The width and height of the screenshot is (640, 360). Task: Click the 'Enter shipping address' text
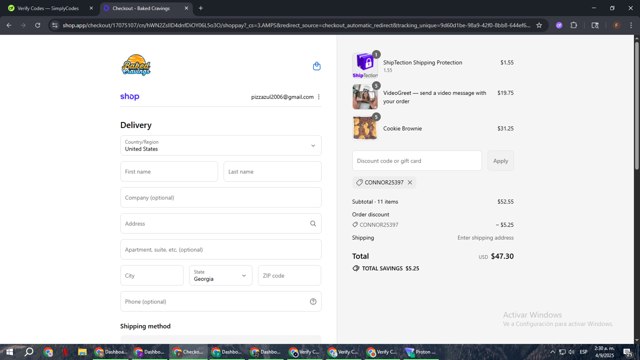tap(485, 238)
